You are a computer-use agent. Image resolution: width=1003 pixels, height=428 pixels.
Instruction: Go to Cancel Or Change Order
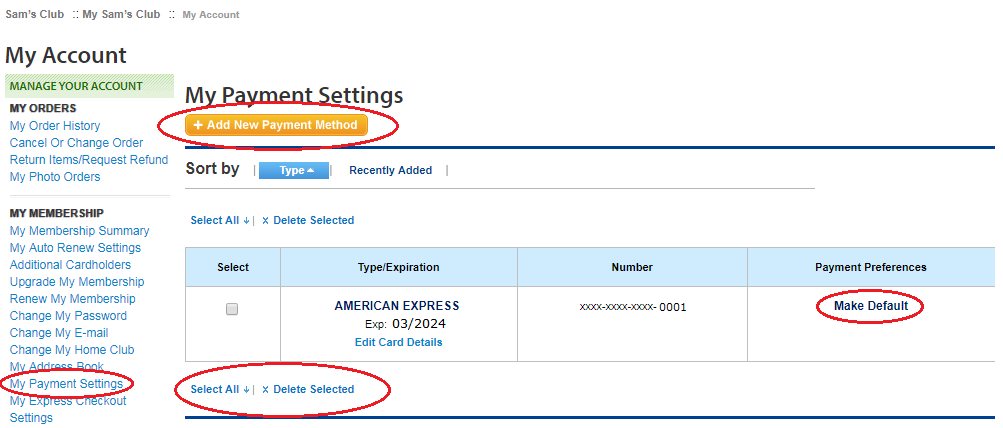tap(76, 143)
